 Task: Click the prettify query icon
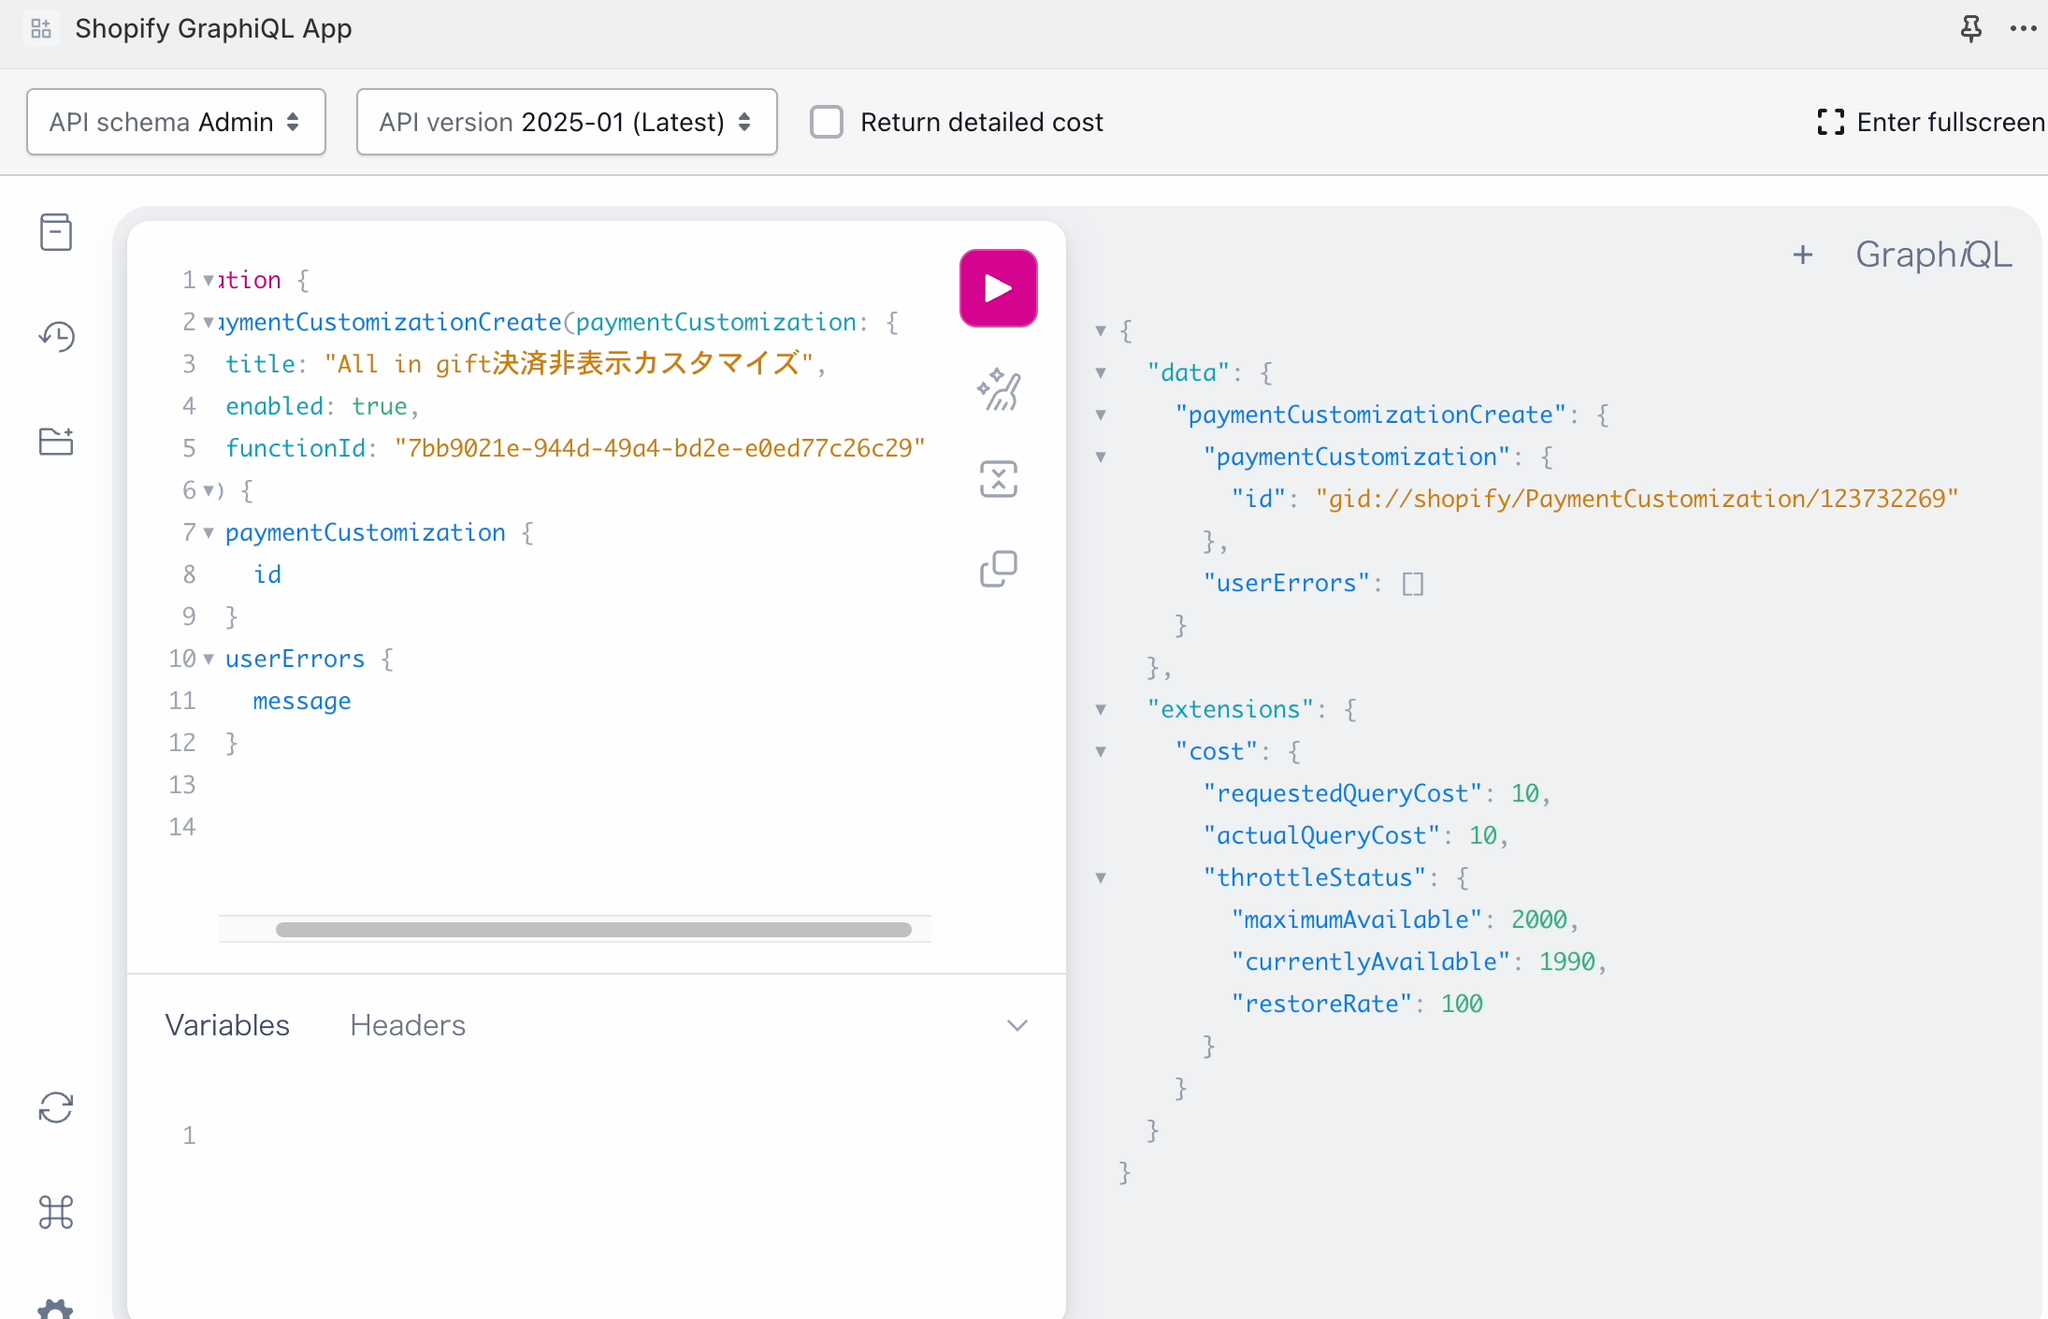(x=998, y=390)
